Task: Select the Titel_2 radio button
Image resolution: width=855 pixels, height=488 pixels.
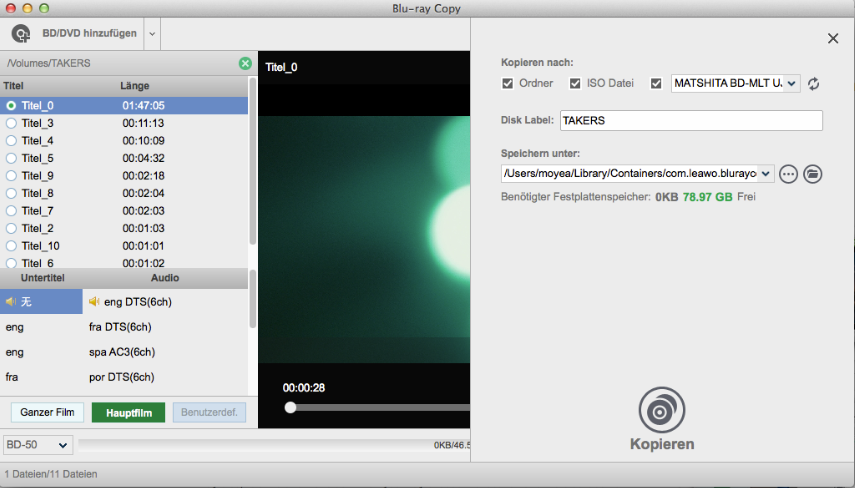Action: 11,228
